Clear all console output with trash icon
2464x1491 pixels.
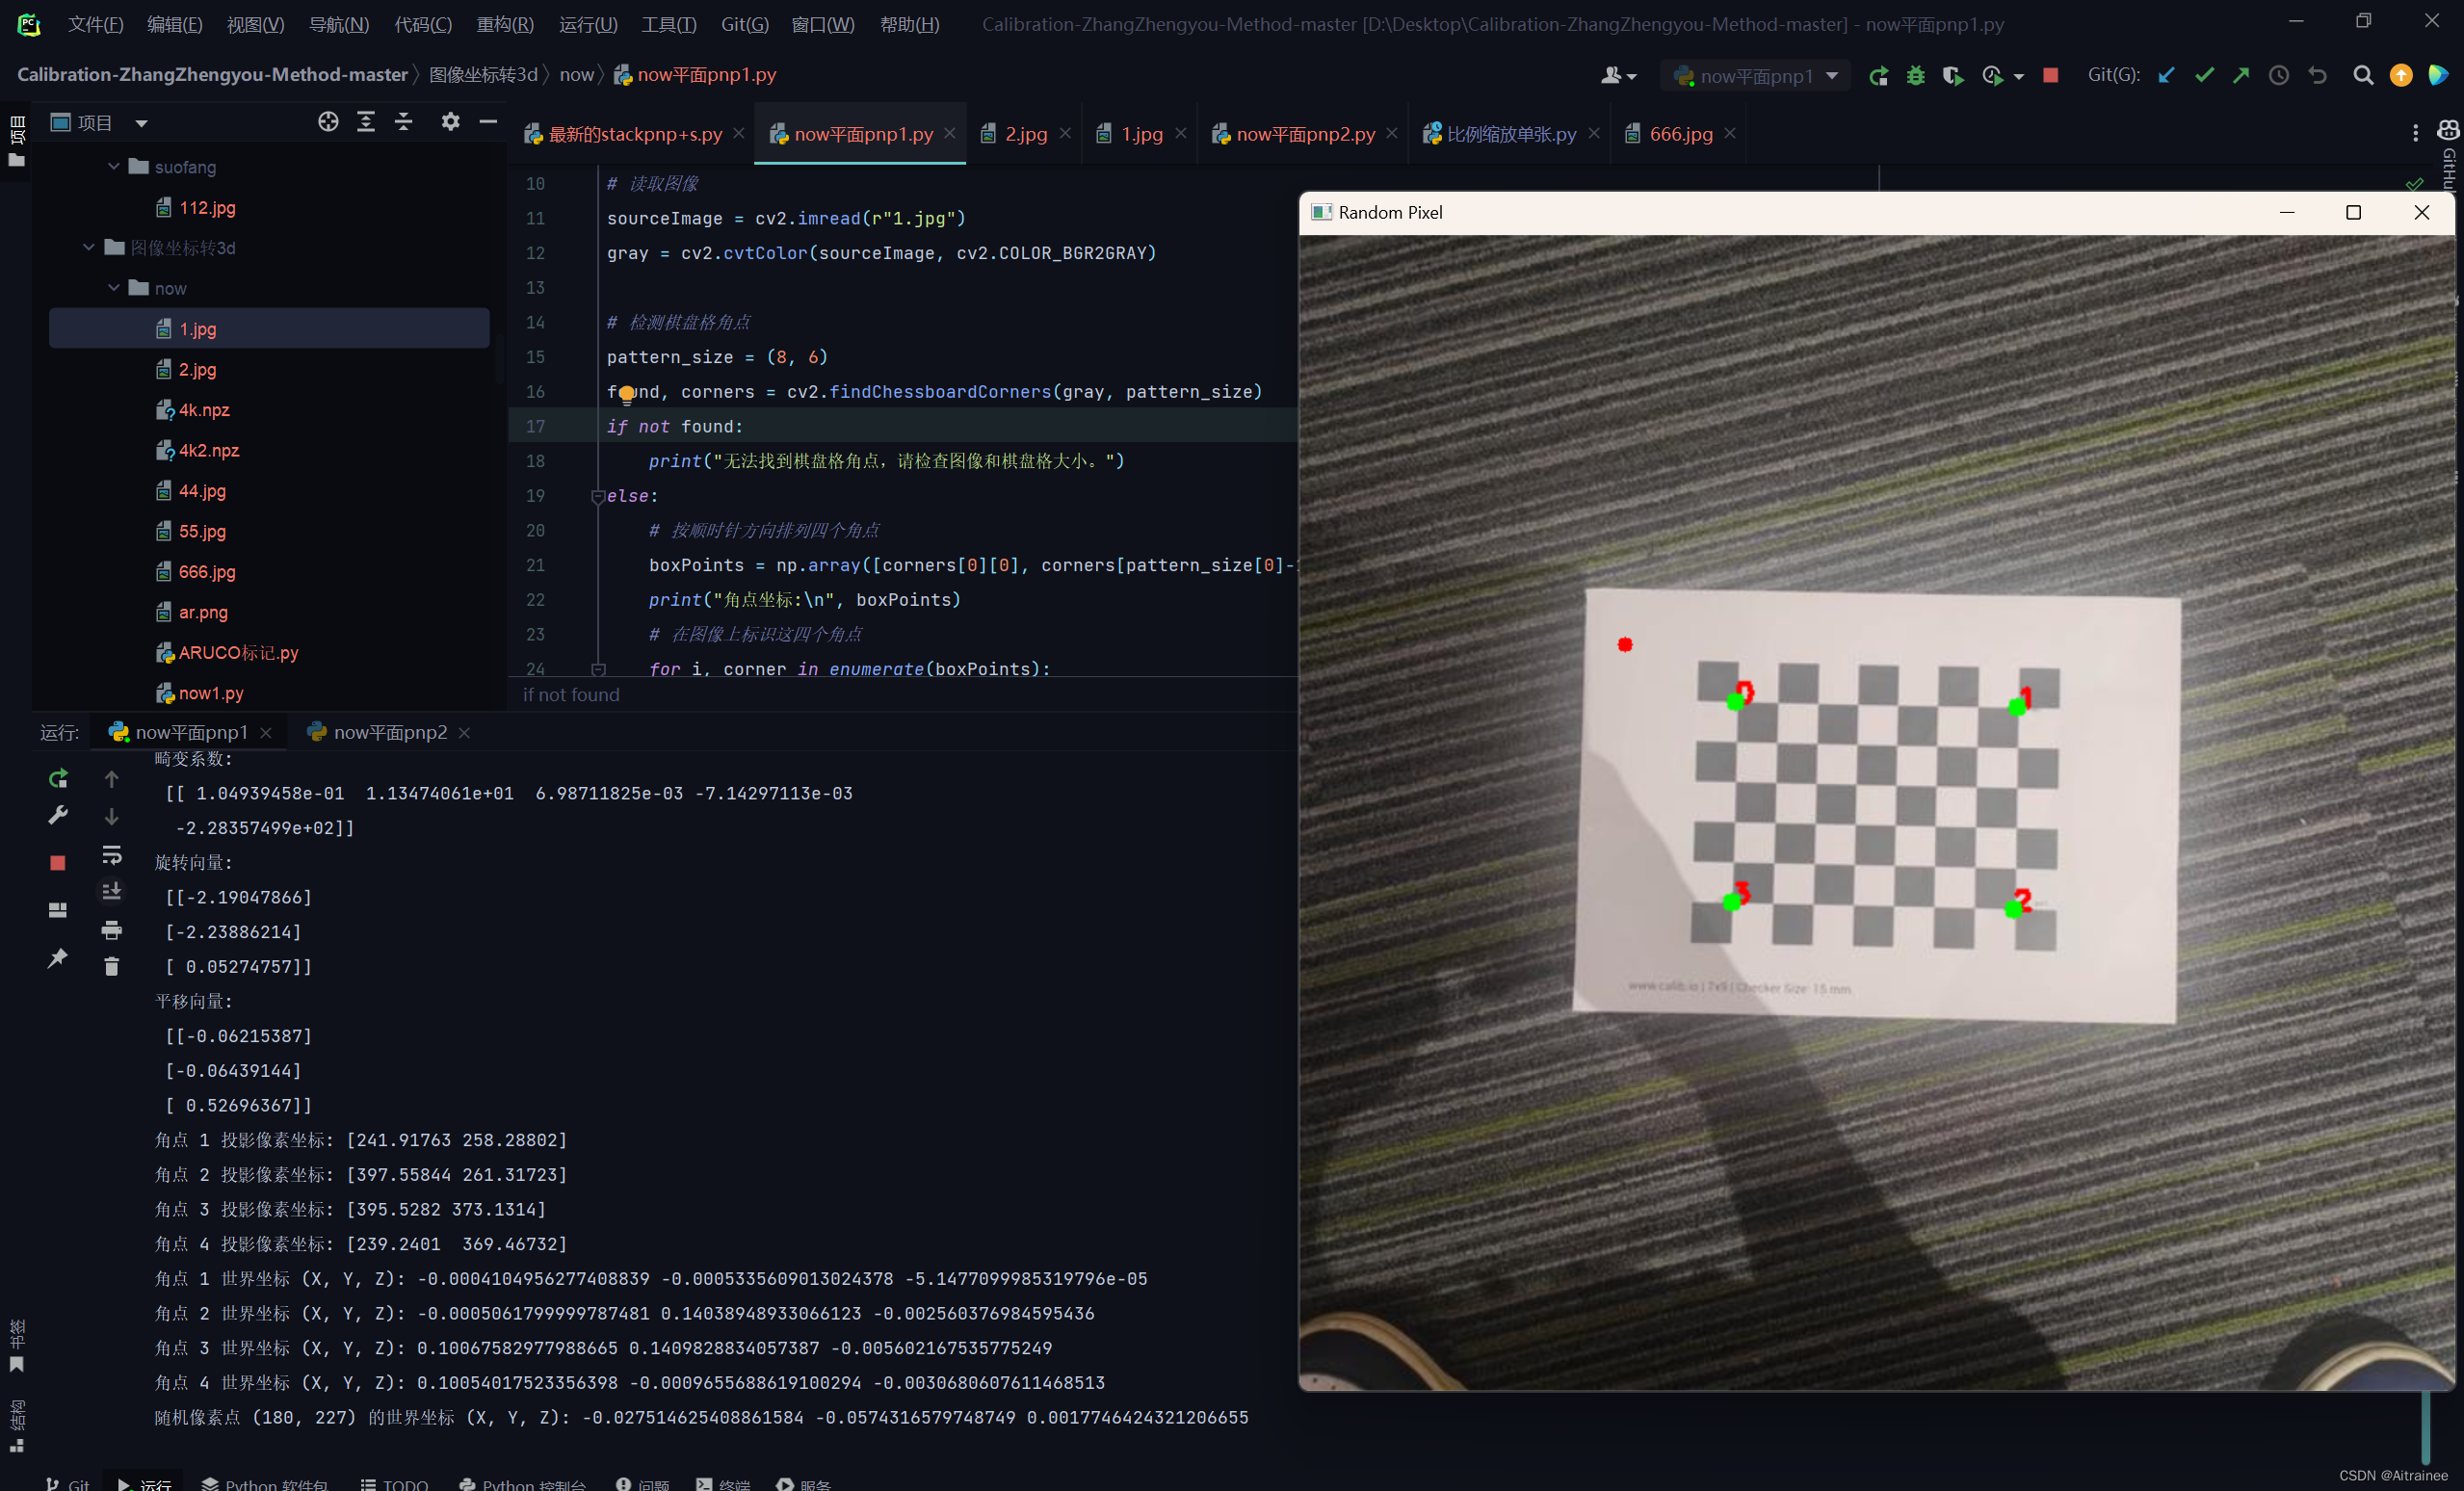click(x=112, y=967)
